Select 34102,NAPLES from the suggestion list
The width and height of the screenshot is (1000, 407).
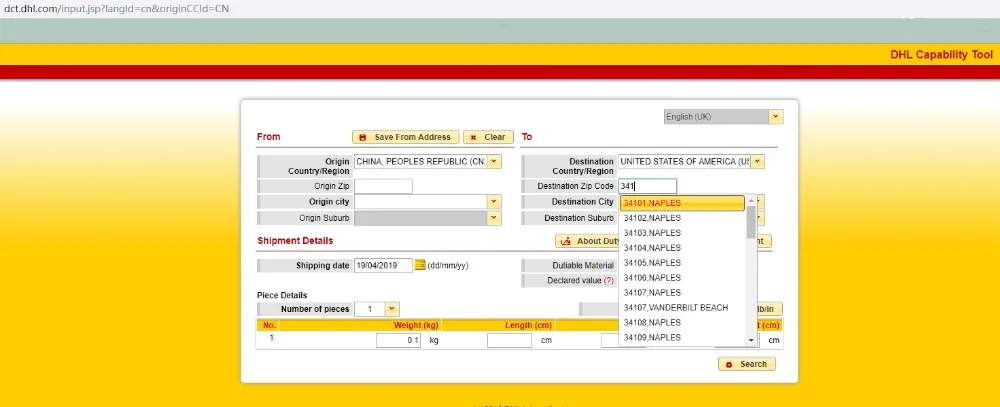(682, 218)
